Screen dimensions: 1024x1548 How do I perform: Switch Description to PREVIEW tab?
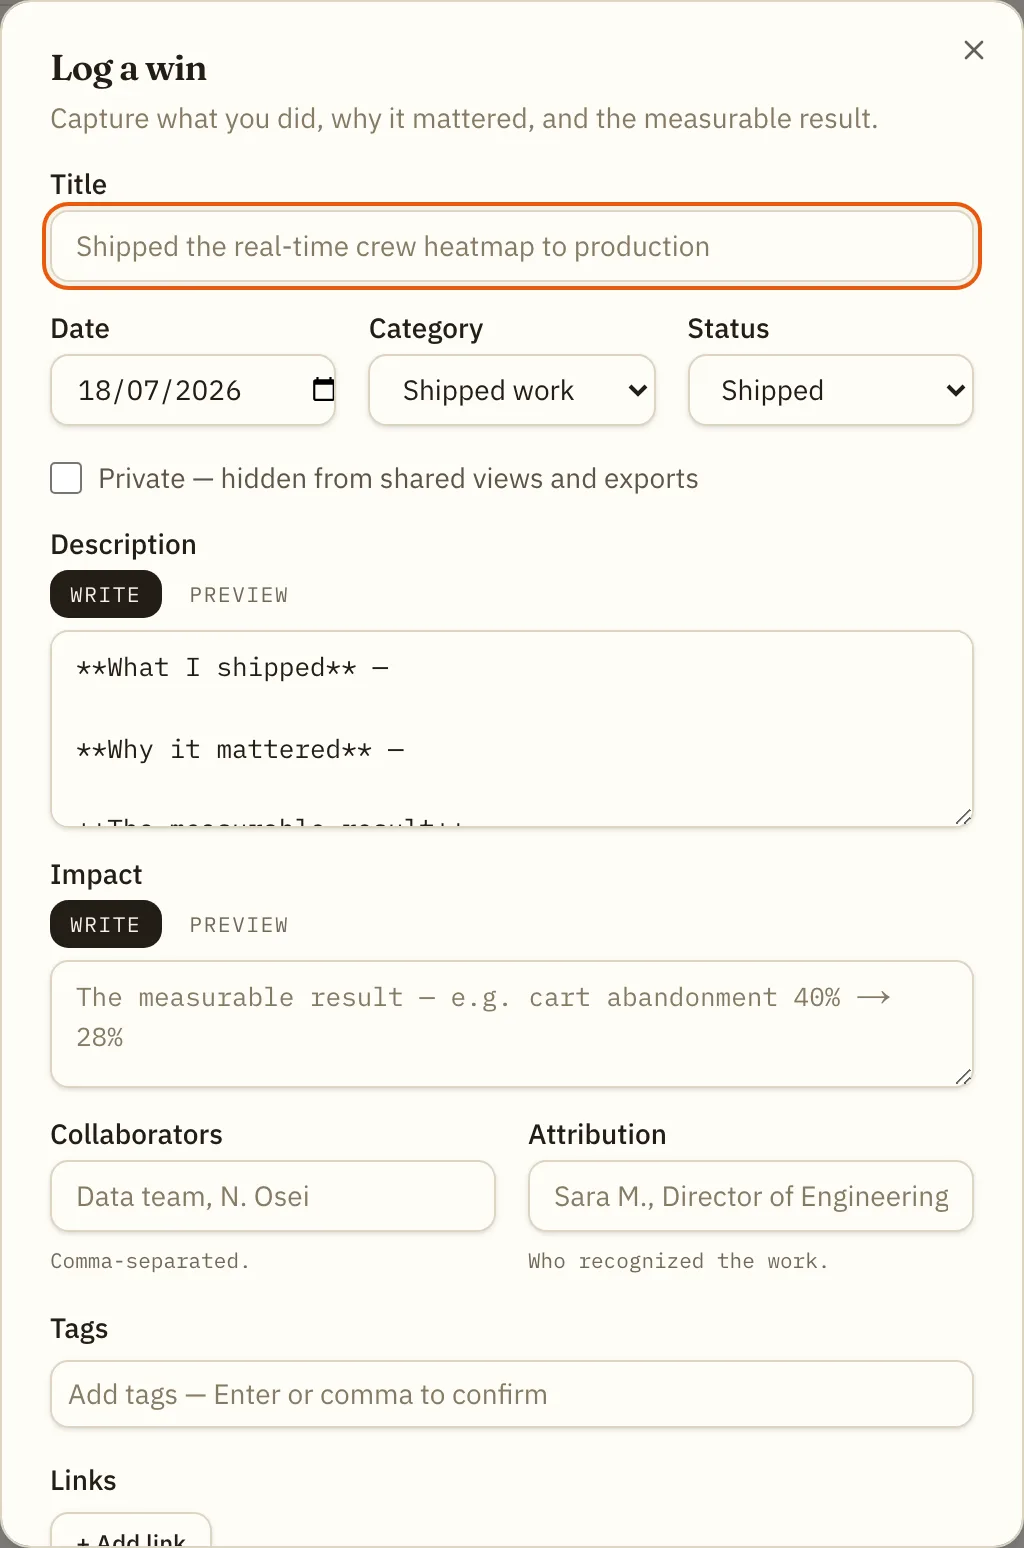point(239,594)
